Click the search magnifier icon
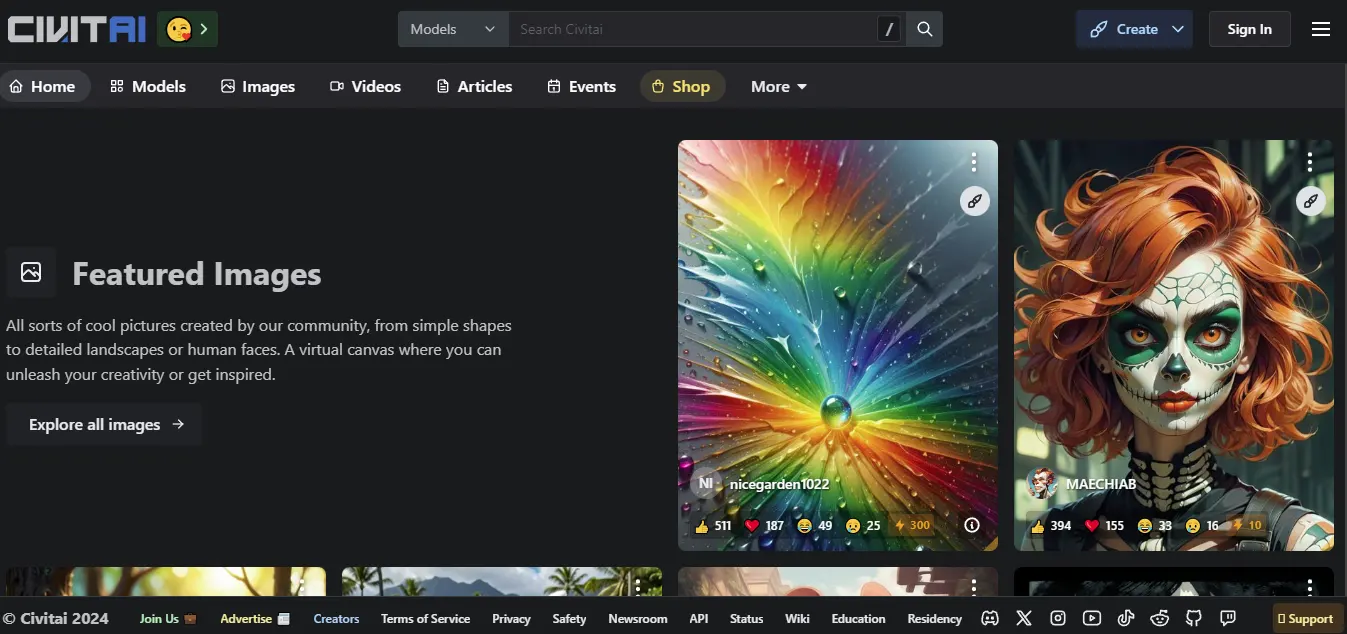The width and height of the screenshot is (1347, 634). tap(925, 29)
